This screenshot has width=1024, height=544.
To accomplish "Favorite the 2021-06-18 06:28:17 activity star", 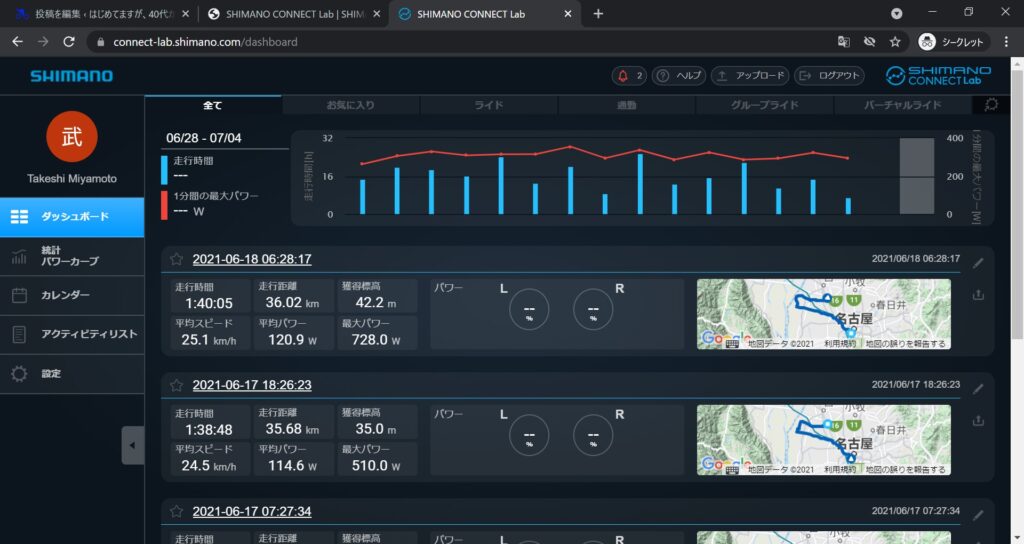I will tap(176, 259).
